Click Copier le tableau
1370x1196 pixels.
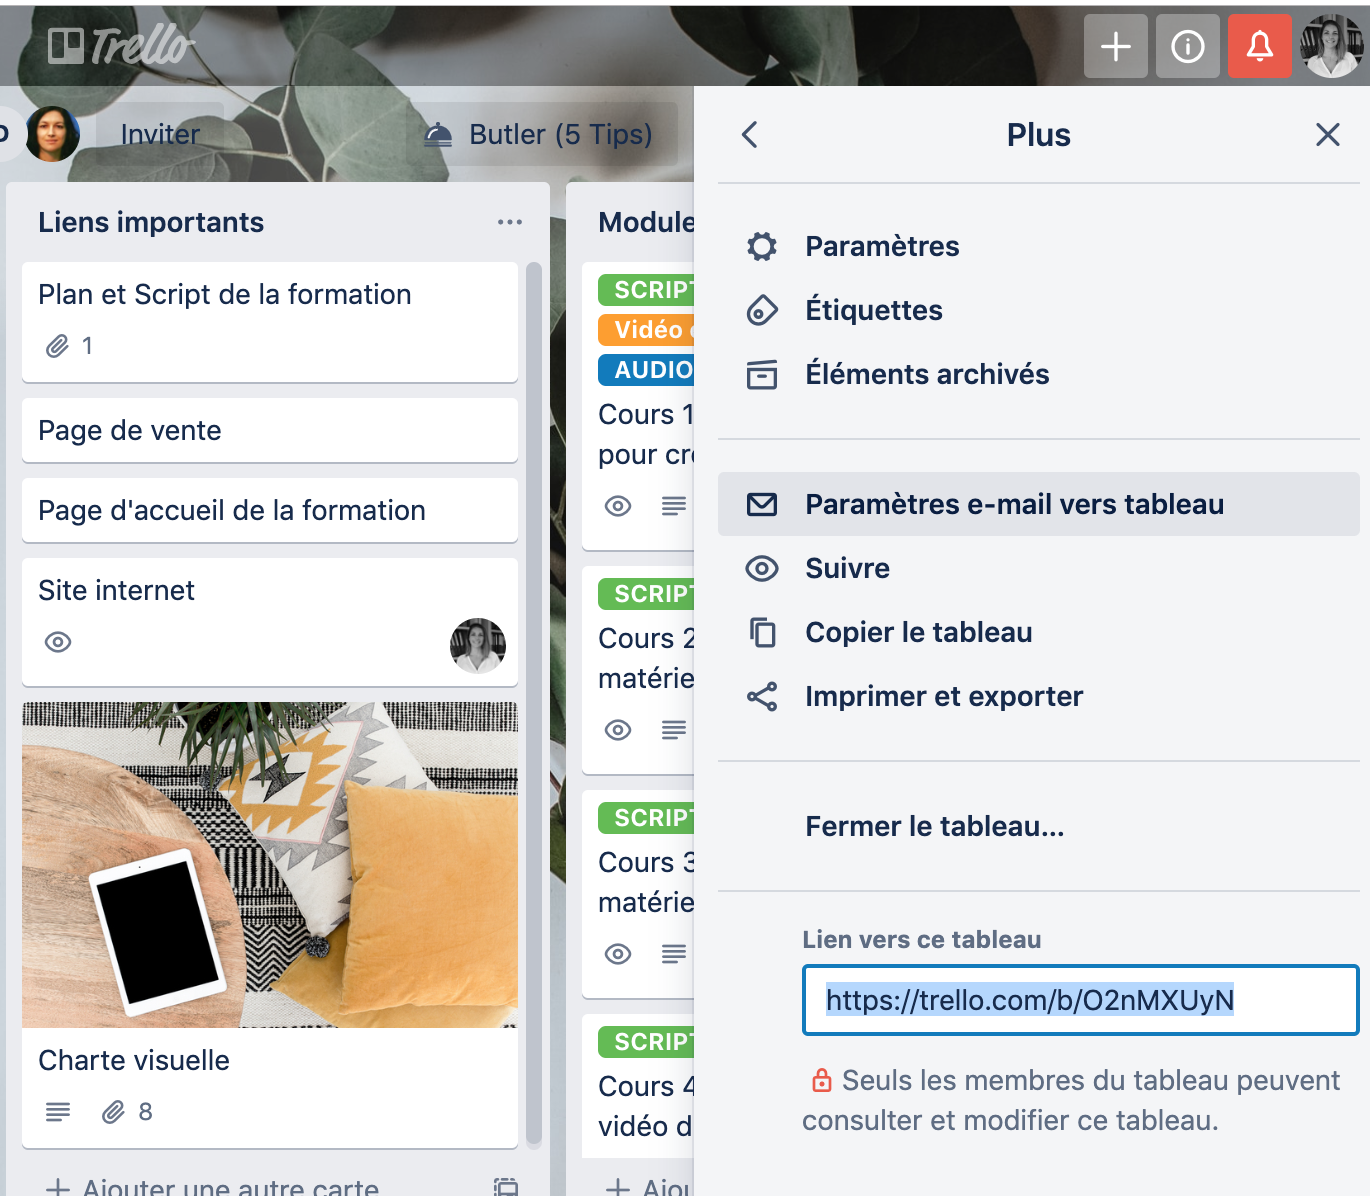pos(918,632)
